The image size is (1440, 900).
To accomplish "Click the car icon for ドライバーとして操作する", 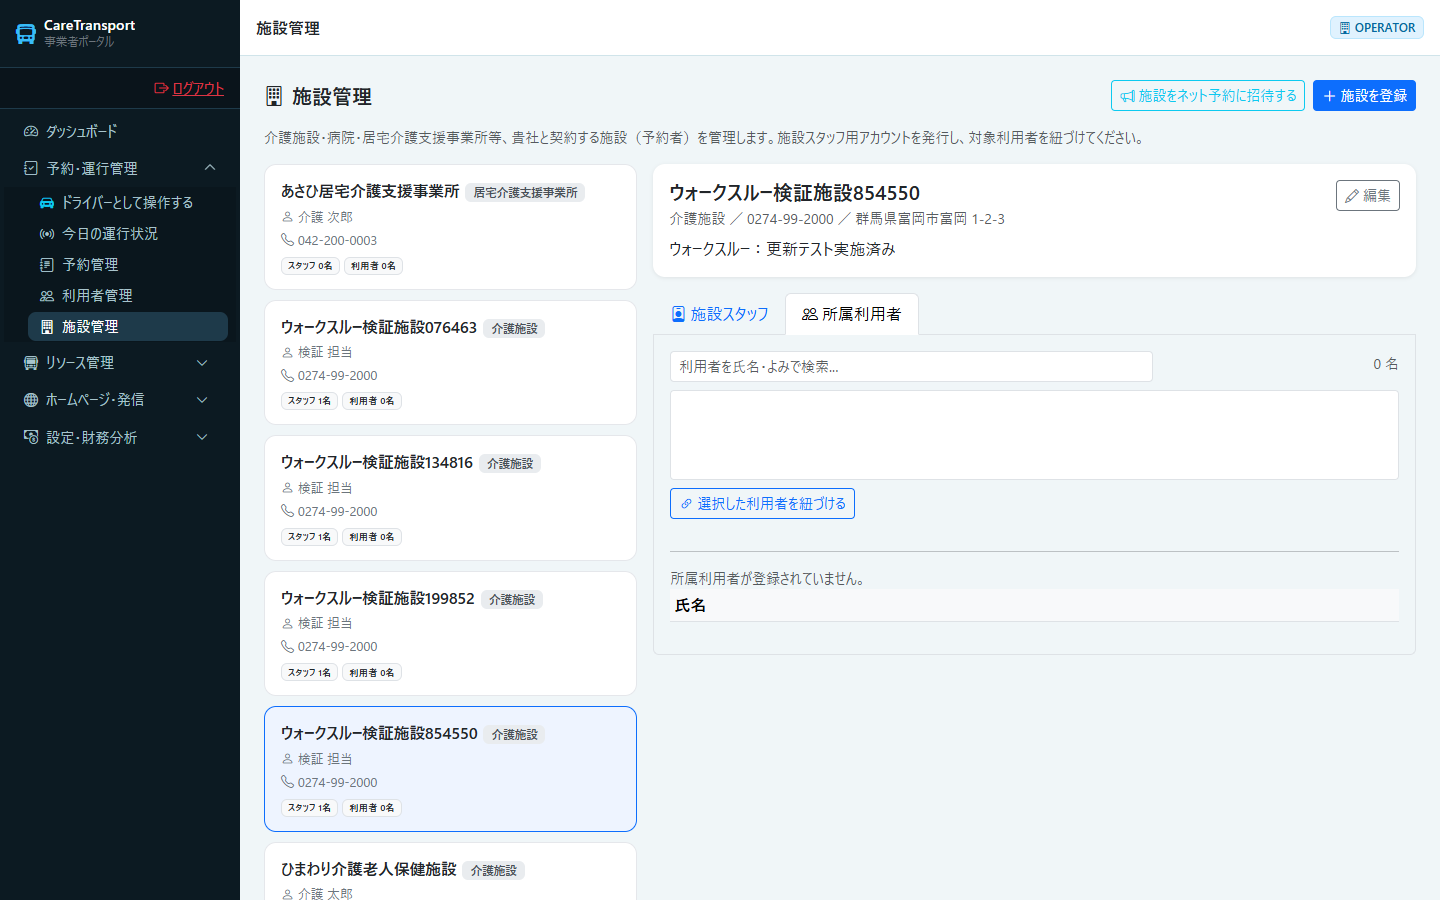I will (x=47, y=202).
